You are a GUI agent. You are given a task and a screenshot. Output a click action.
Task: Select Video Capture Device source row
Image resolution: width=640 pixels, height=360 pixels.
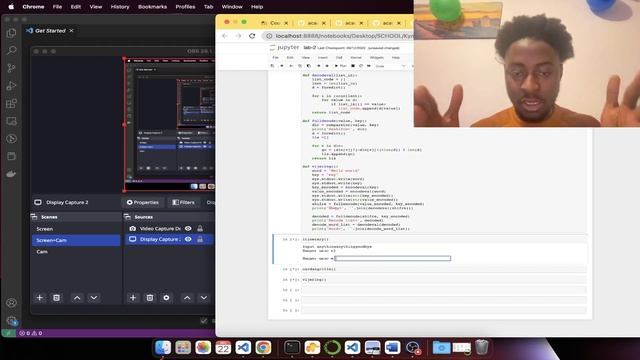pos(169,229)
